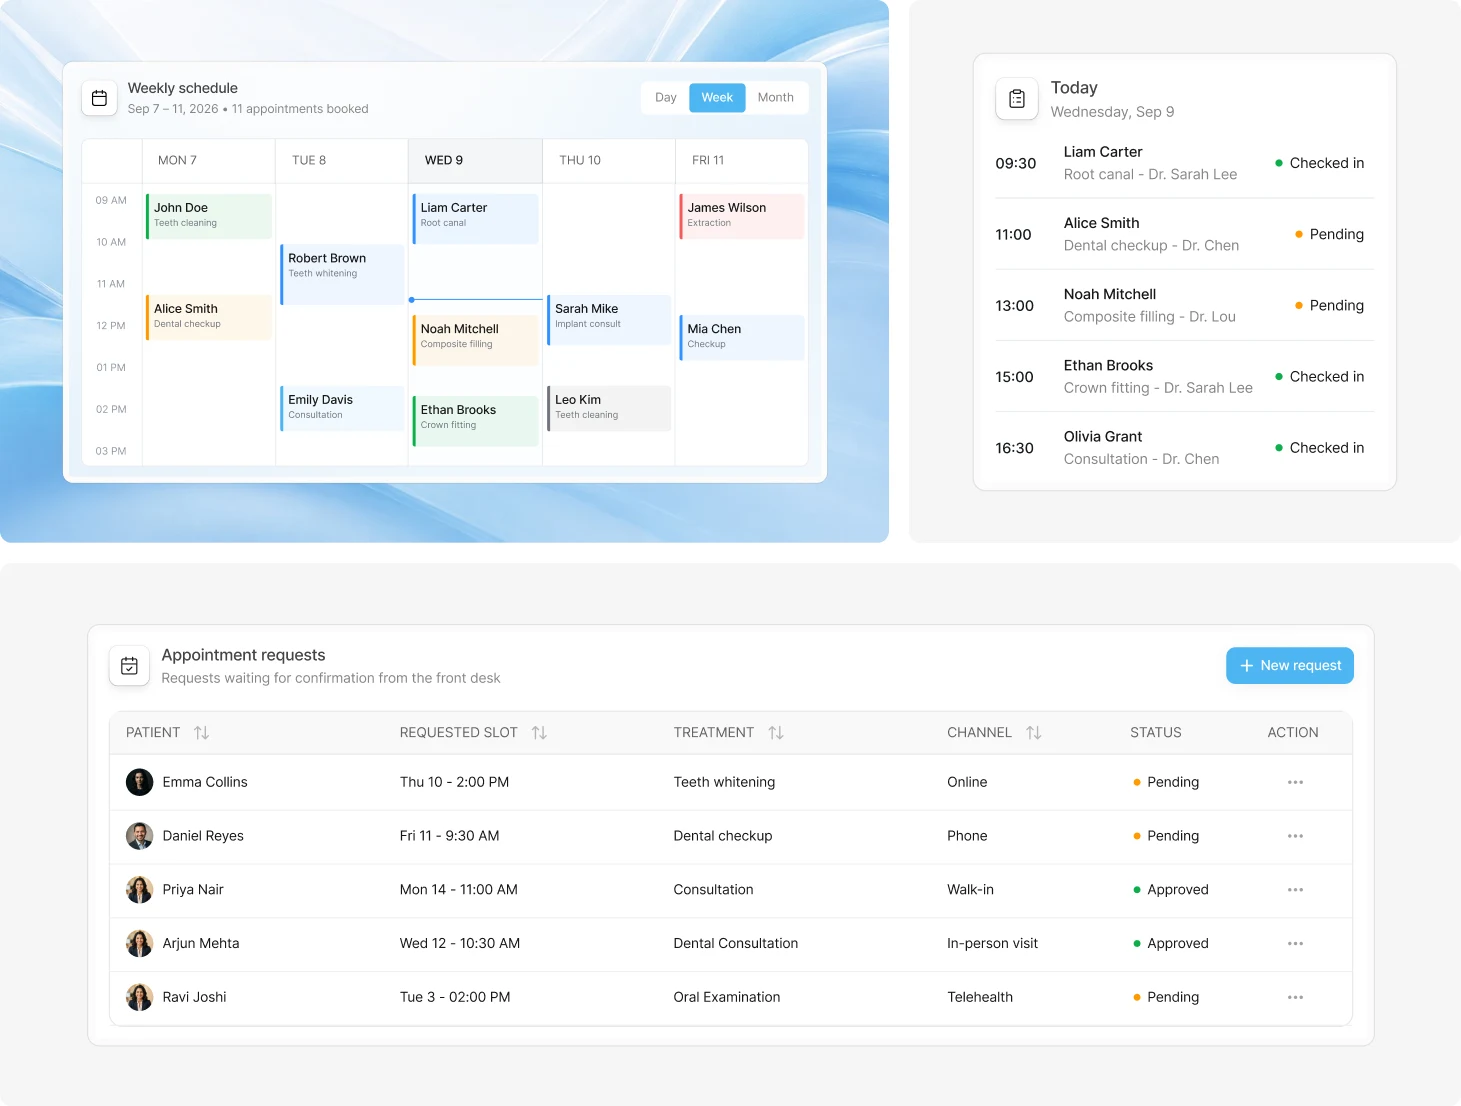
Task: Click the MON 7 column header
Action: (x=209, y=160)
